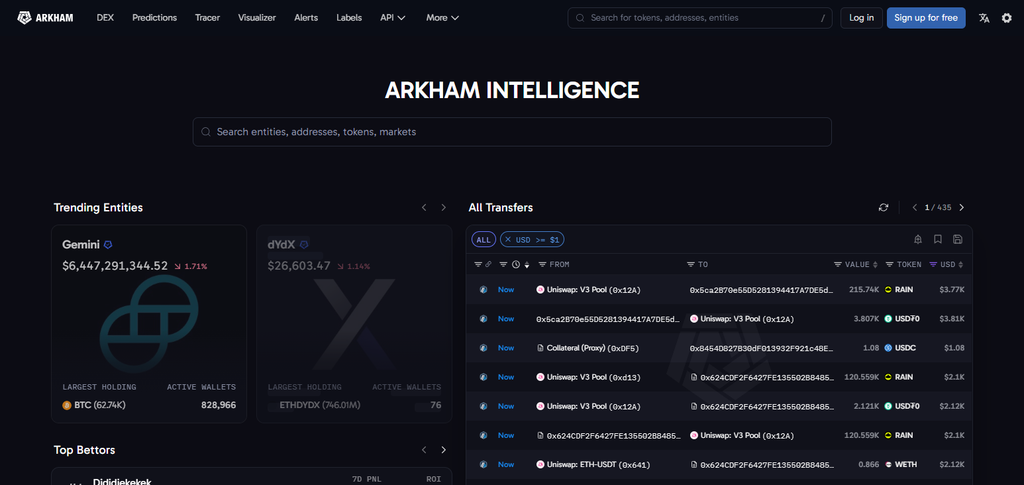
Task: Click the BTC coin icon in Gemini card
Action: coord(67,405)
